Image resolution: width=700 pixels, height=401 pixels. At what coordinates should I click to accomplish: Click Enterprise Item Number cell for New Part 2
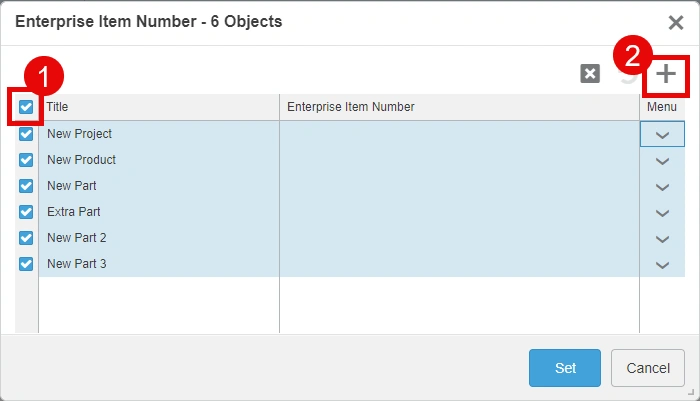(x=459, y=238)
